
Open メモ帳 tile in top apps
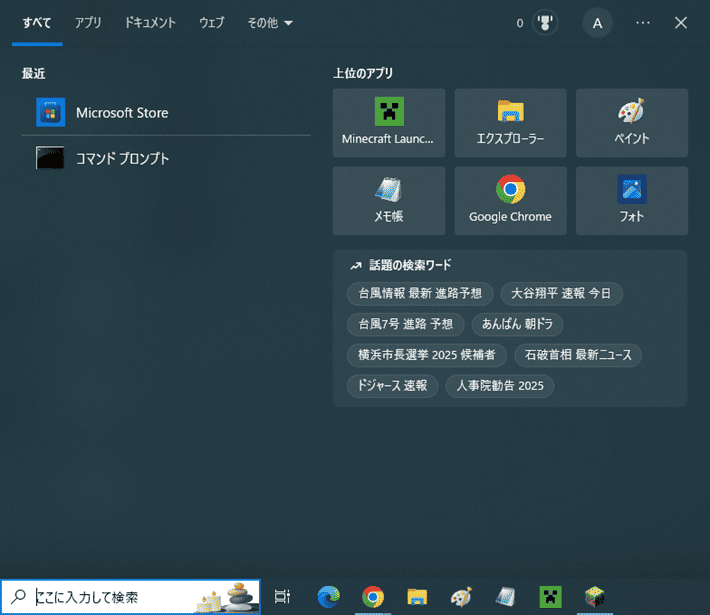click(389, 201)
